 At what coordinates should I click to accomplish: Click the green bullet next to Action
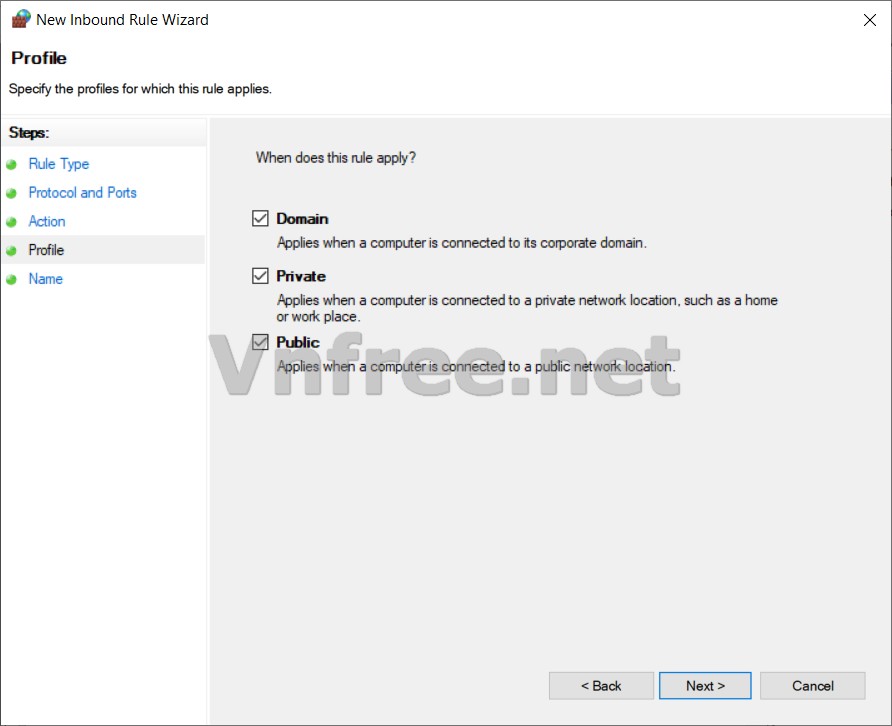[12, 222]
